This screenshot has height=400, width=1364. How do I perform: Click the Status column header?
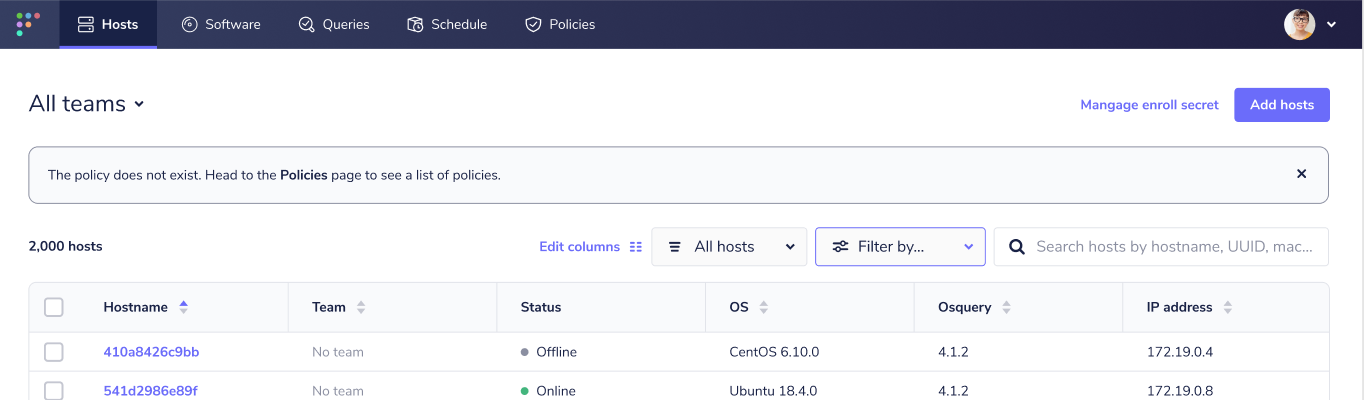point(541,308)
